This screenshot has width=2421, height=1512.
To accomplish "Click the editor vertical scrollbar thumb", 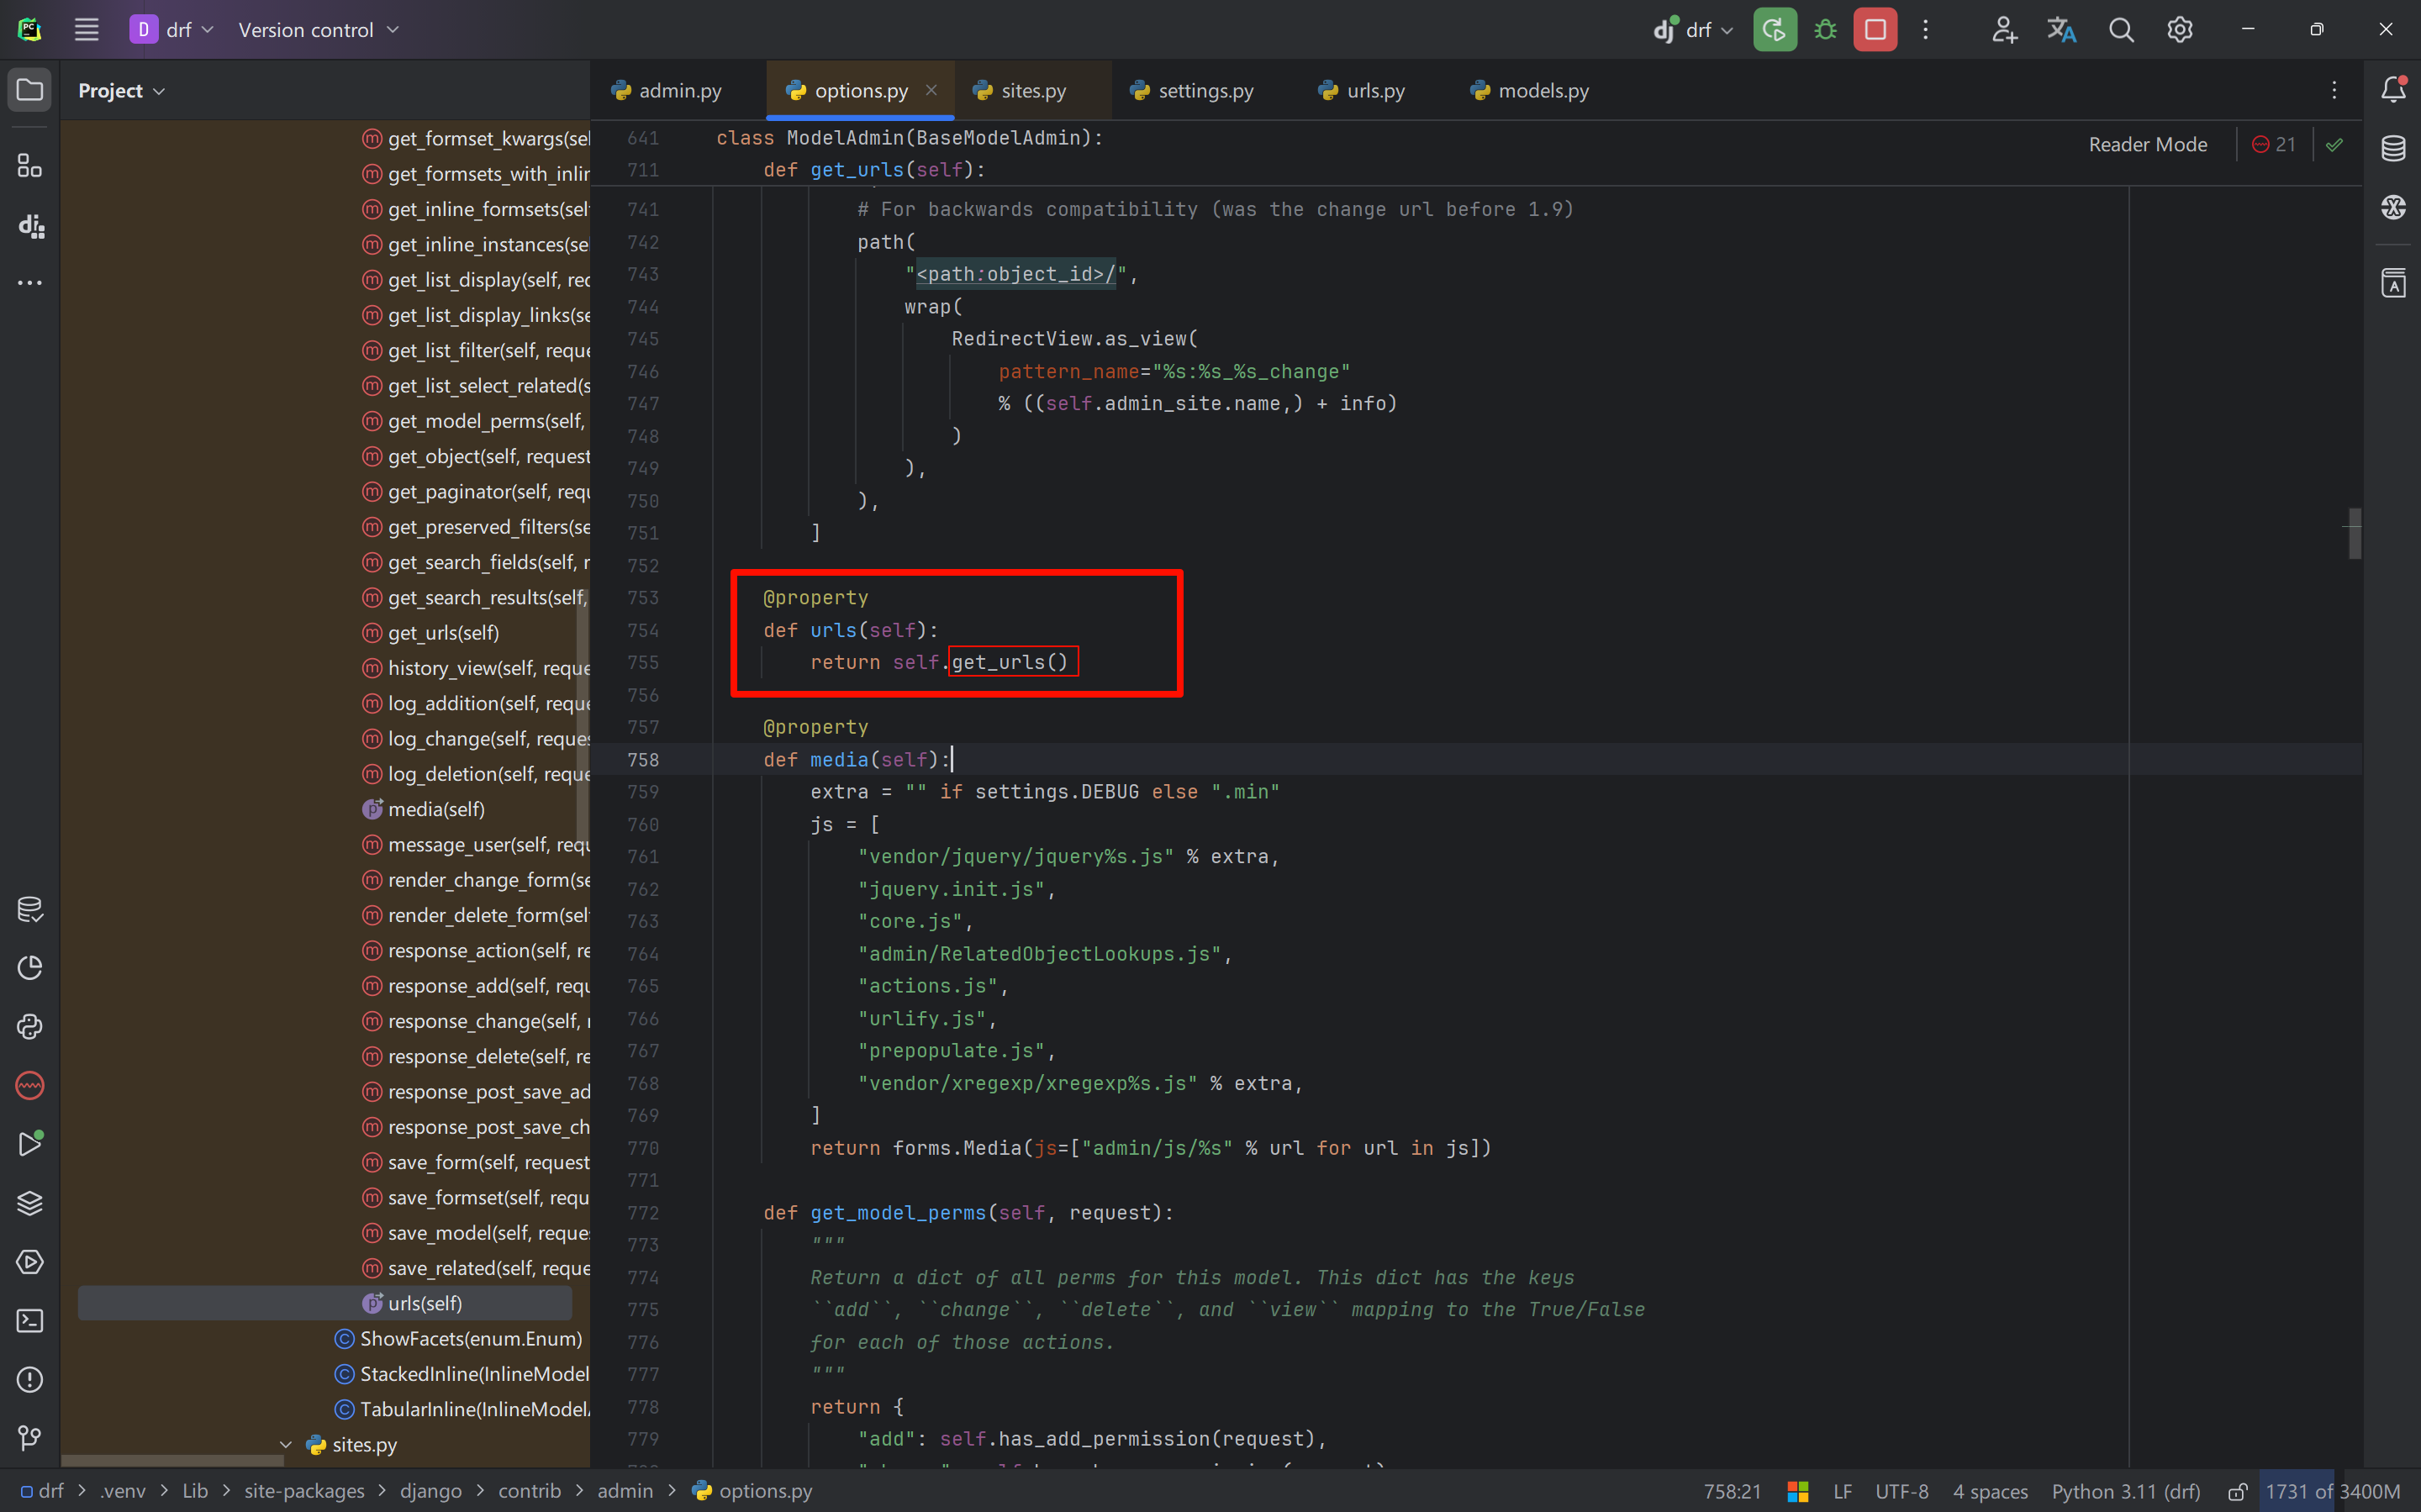I will [x=2355, y=533].
